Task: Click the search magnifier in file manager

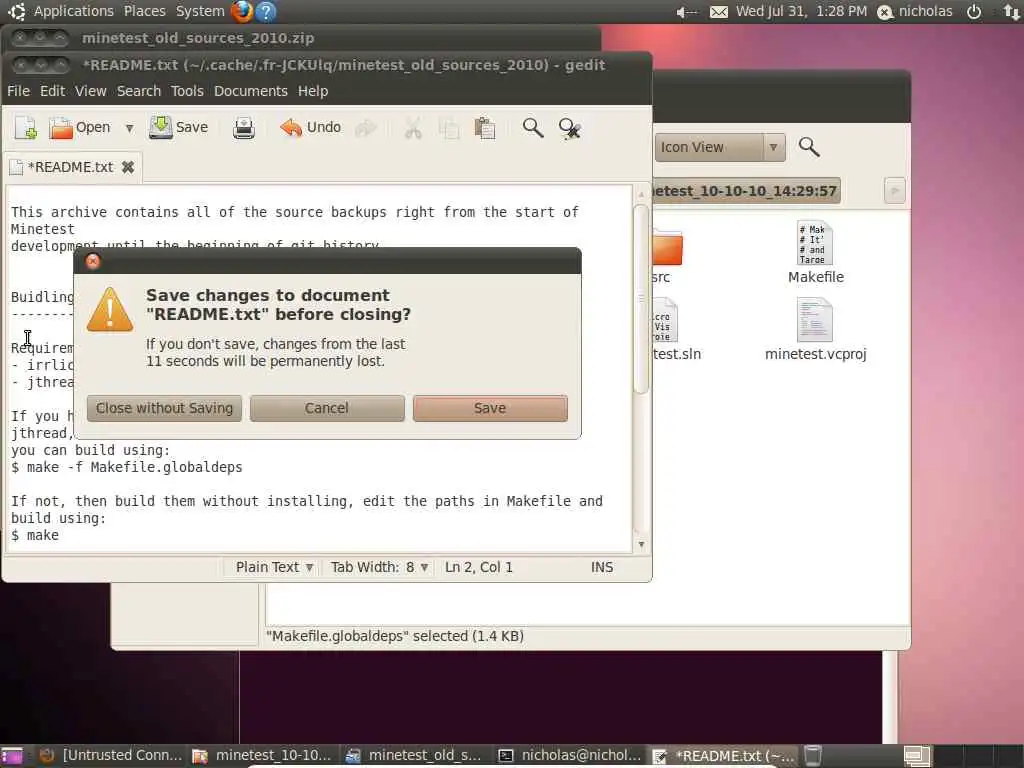Action: (809, 147)
